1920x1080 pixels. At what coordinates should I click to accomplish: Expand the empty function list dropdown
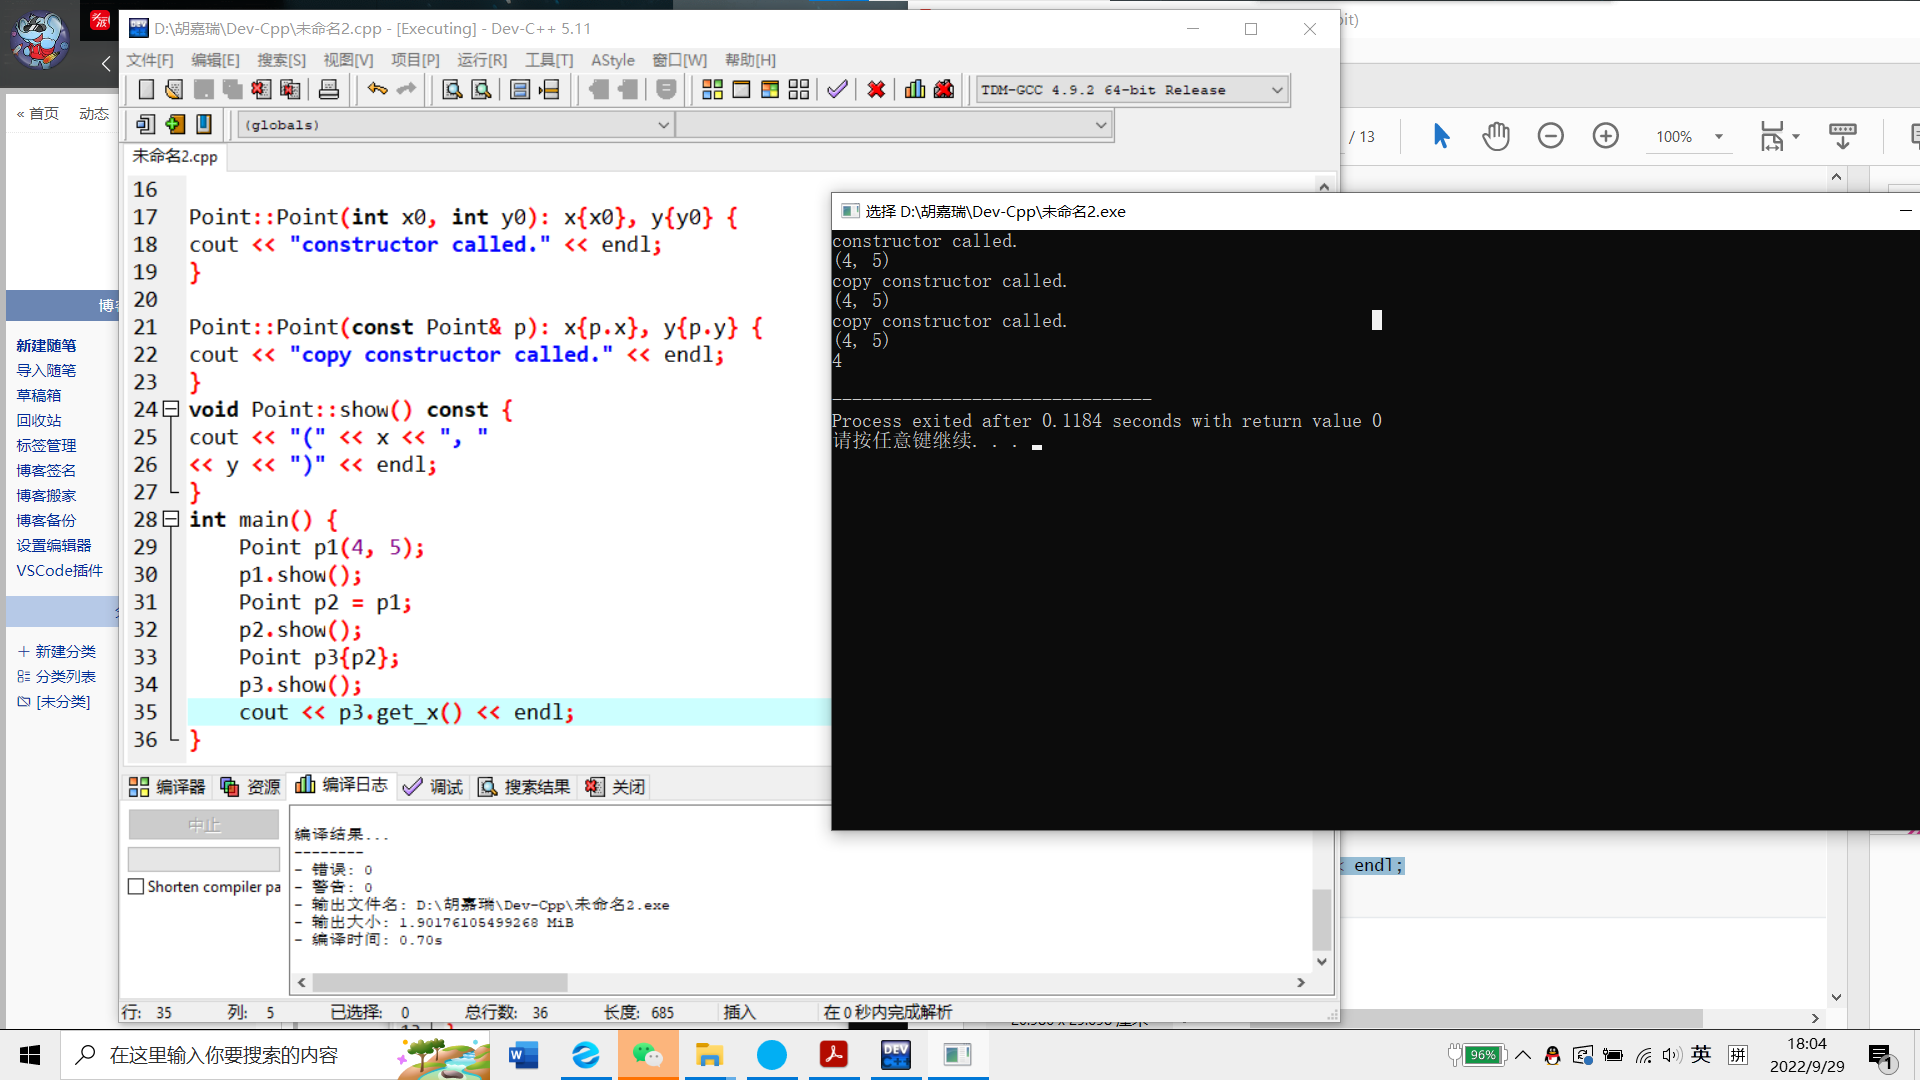(1100, 125)
